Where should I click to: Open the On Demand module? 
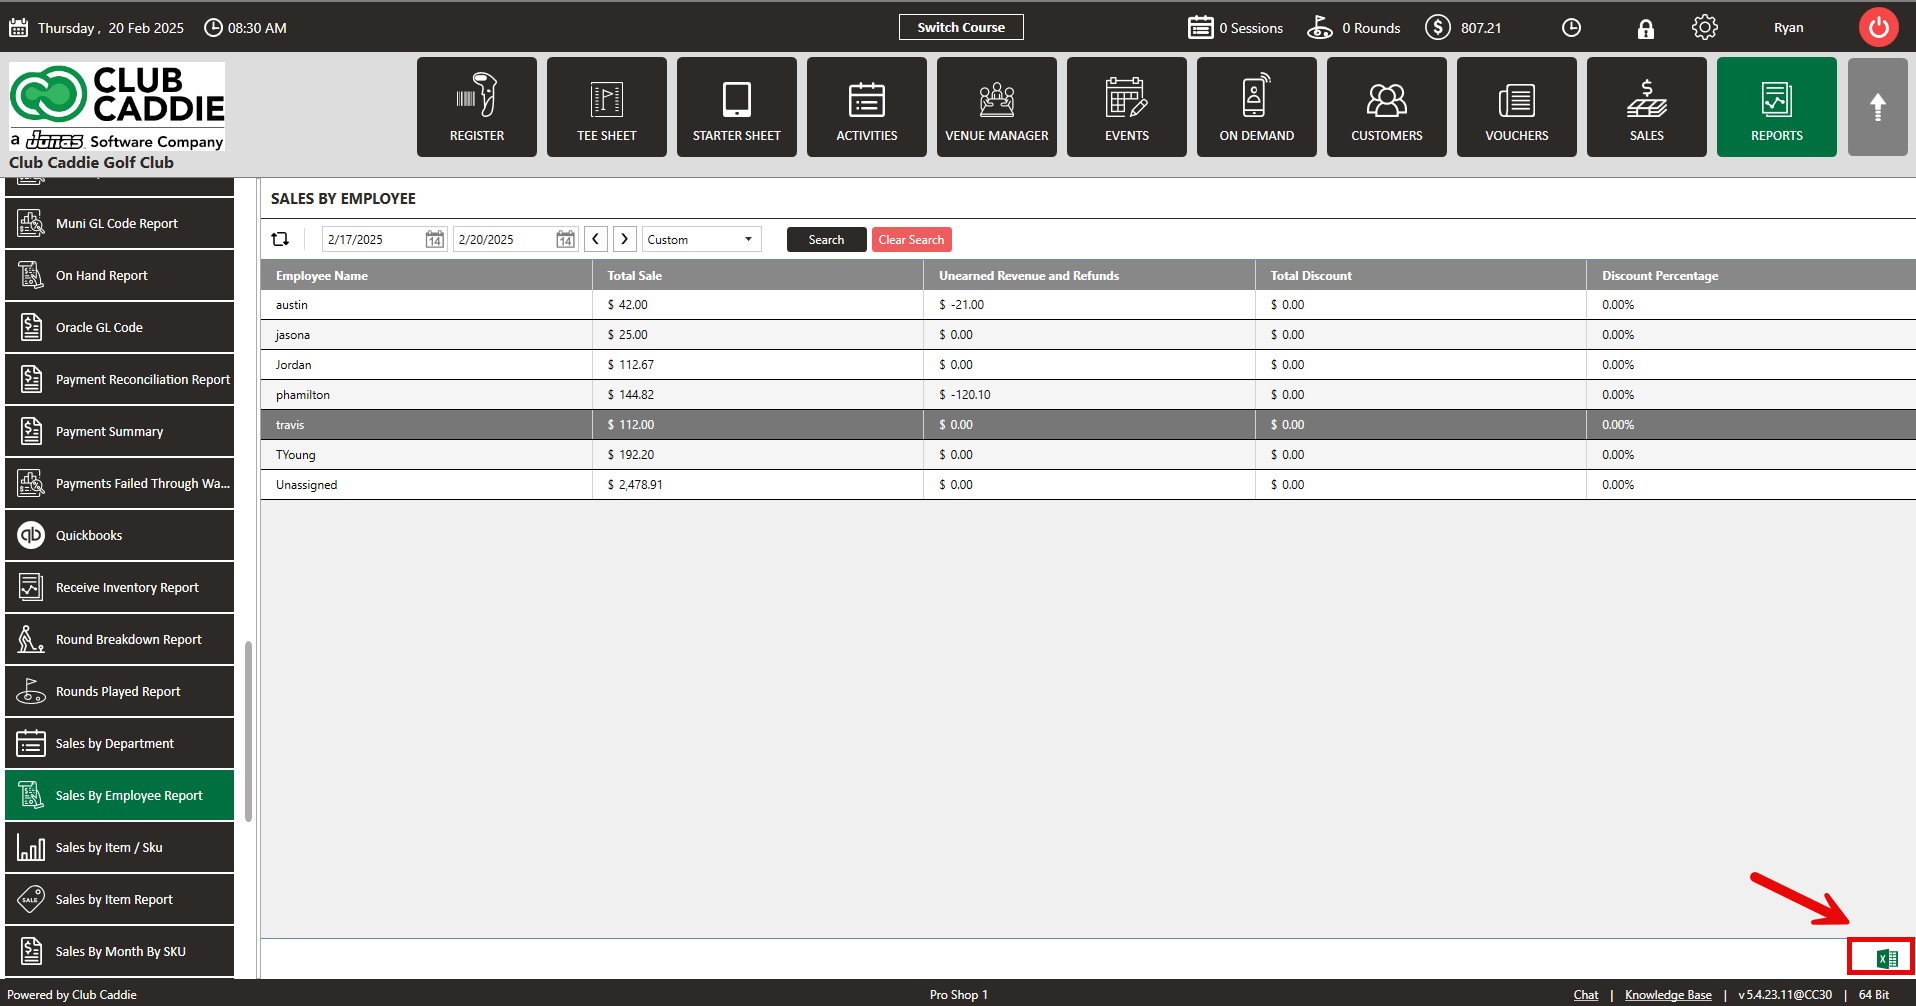pos(1257,107)
